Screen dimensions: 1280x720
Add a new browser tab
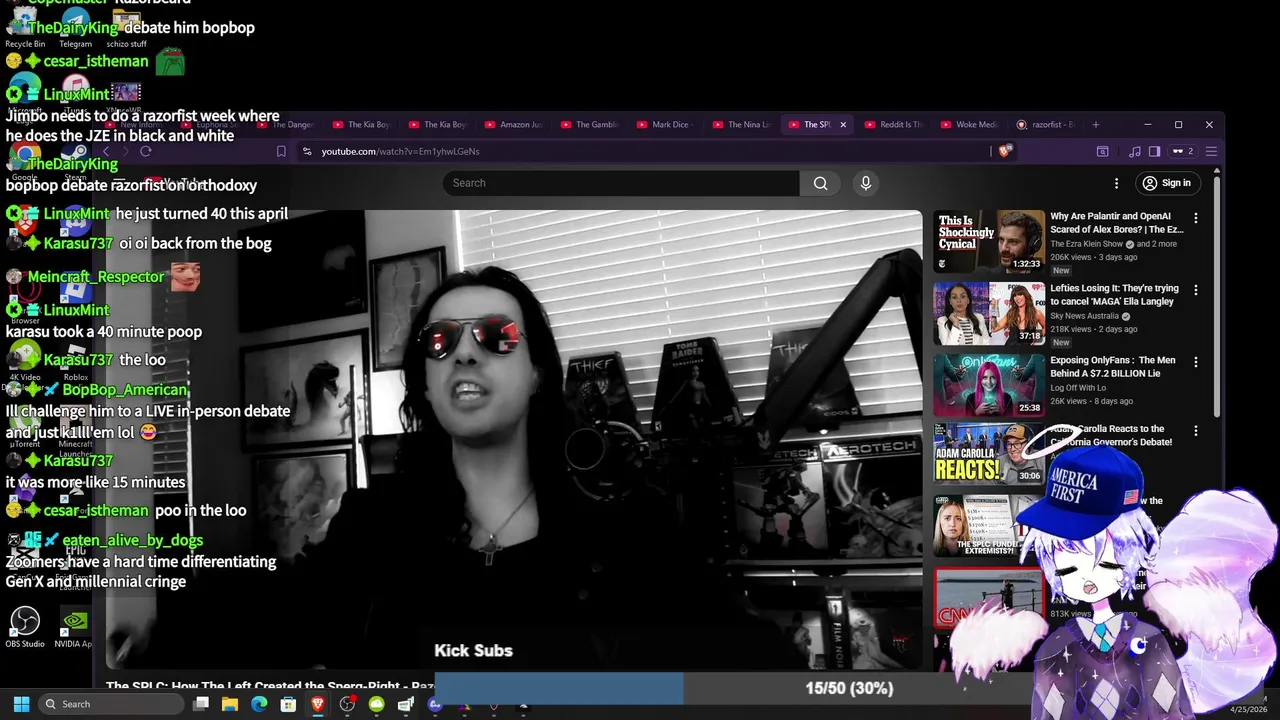coord(1096,125)
